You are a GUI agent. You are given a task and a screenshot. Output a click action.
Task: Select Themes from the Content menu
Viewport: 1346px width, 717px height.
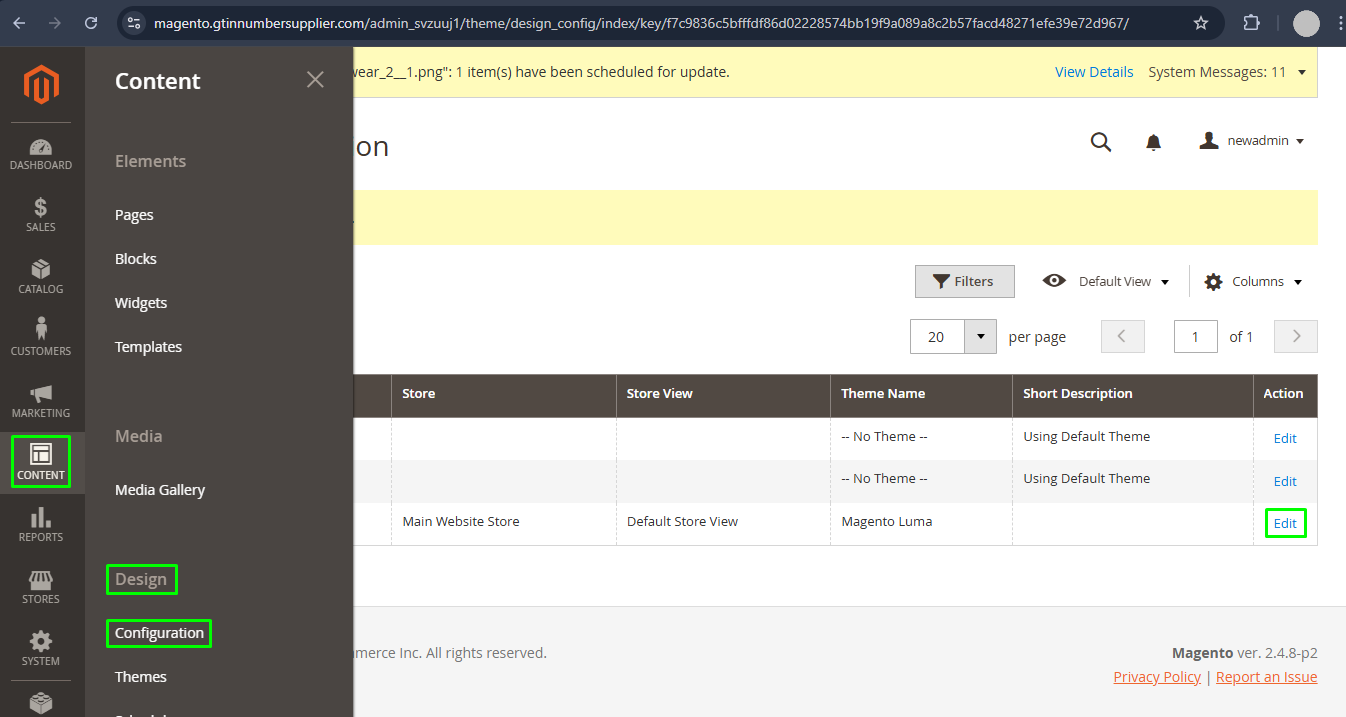[x=140, y=676]
